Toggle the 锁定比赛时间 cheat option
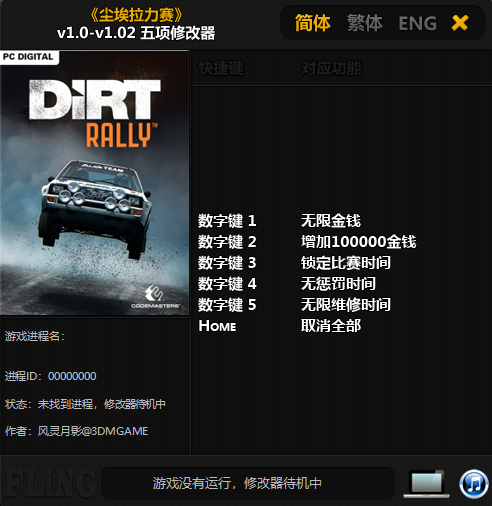Image resolution: width=492 pixels, height=506 pixels. point(346,263)
